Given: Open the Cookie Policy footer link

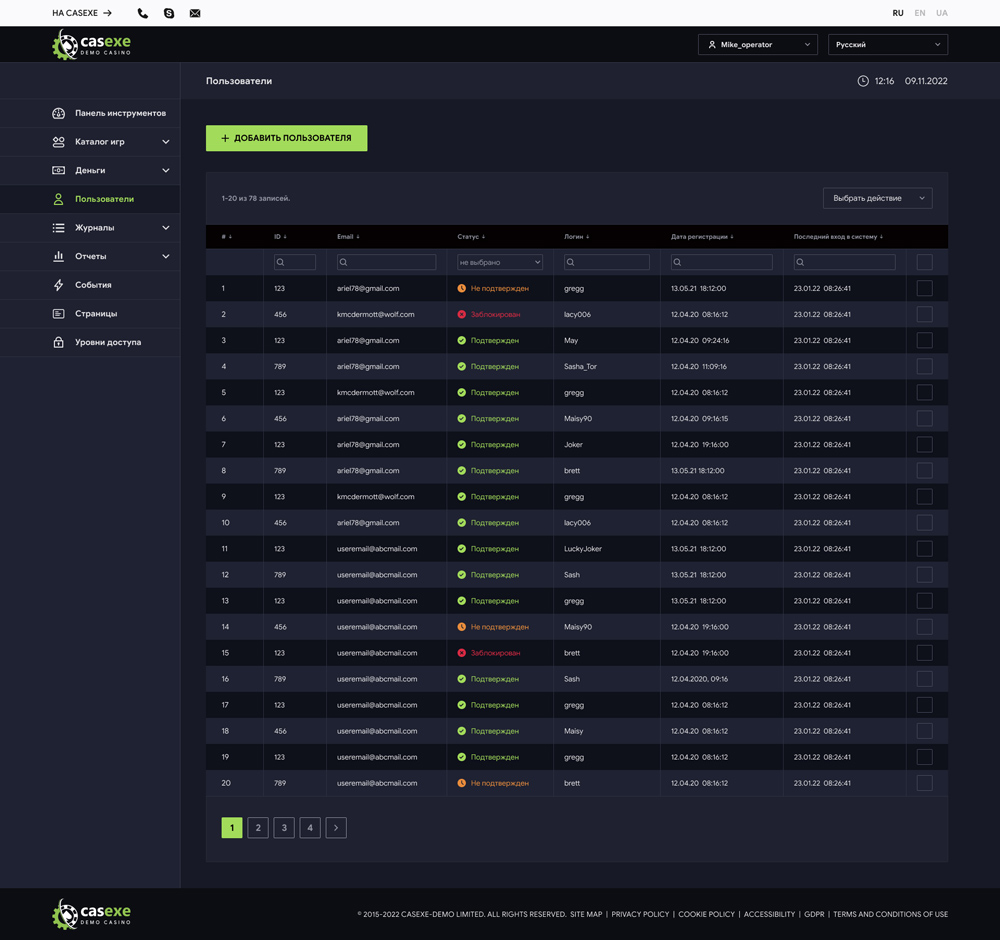Looking at the screenshot, I should [707, 914].
